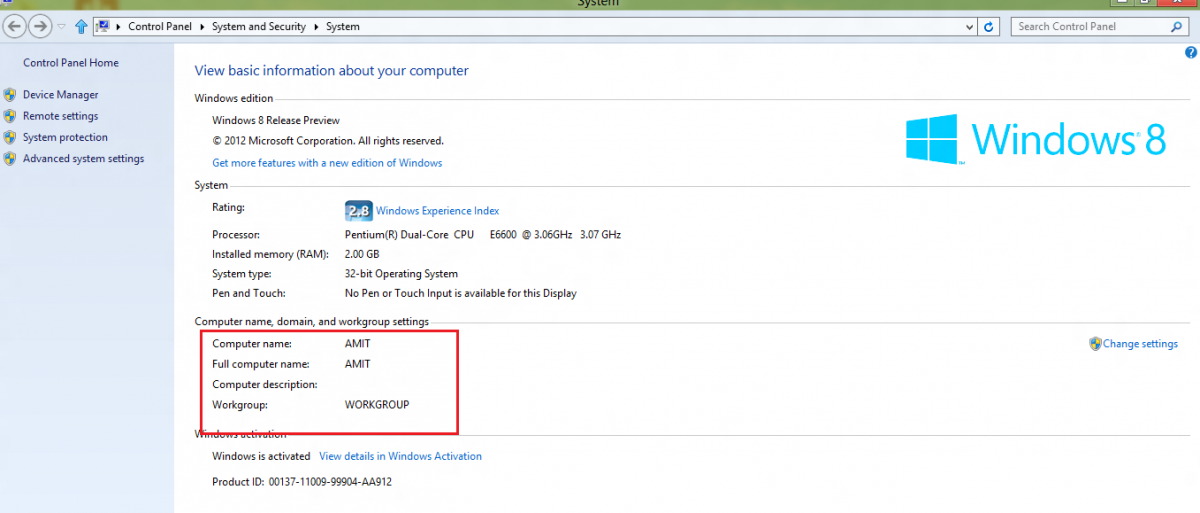Select Control Panel in the address breadcrumb
Image resolution: width=1200 pixels, height=513 pixels.
click(160, 27)
